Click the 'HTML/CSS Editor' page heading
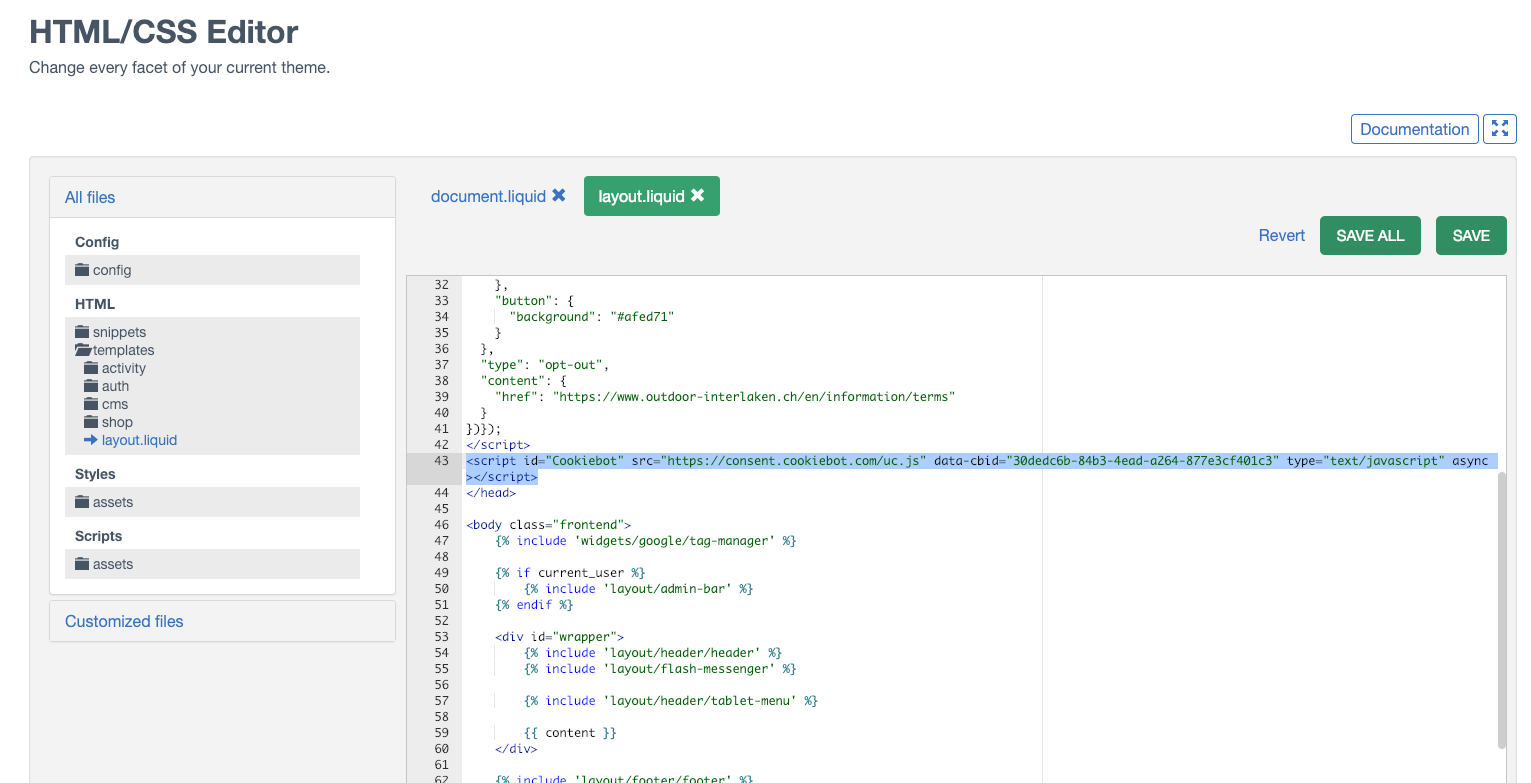This screenshot has height=783, width=1531. [x=164, y=32]
